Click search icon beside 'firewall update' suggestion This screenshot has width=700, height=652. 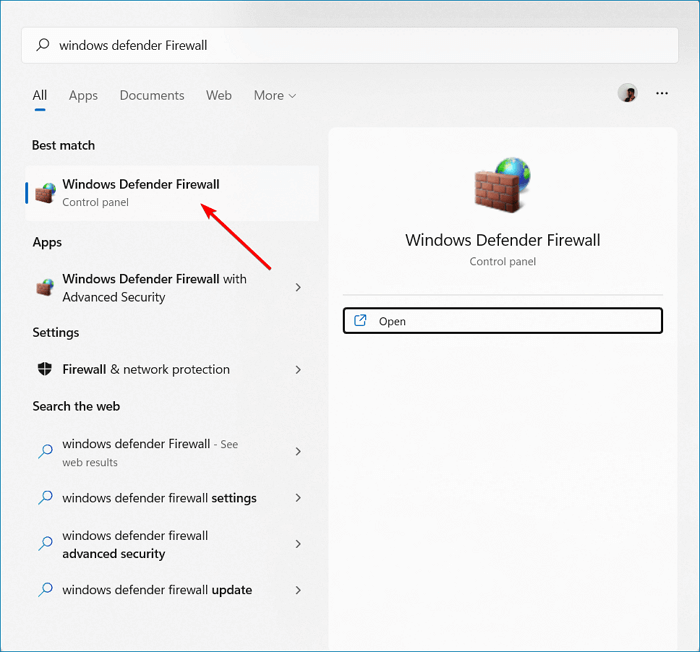46,589
